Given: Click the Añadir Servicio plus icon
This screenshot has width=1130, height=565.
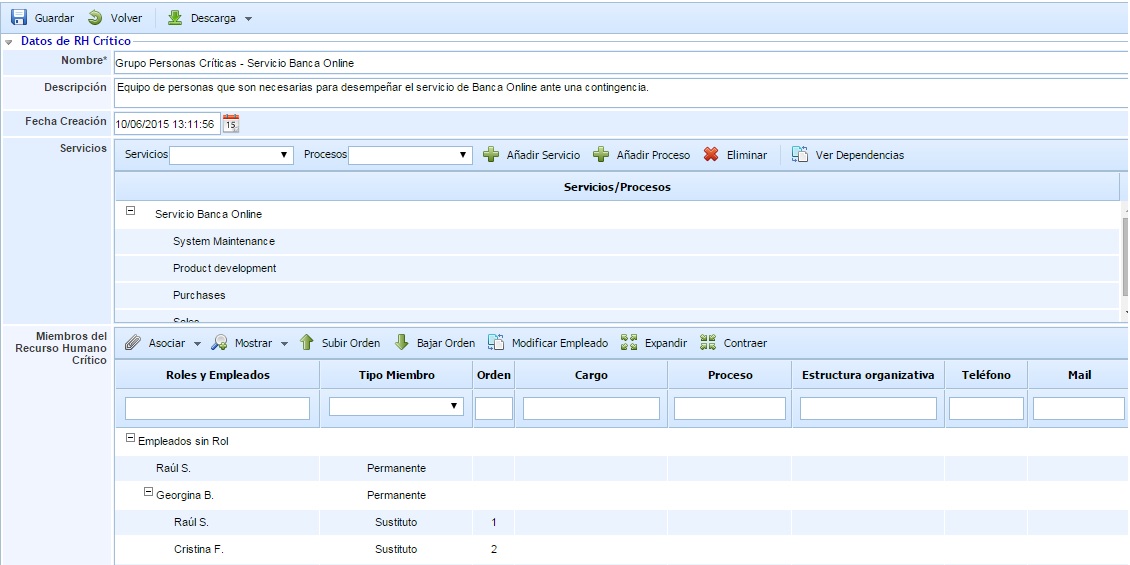Looking at the screenshot, I should click(491, 155).
